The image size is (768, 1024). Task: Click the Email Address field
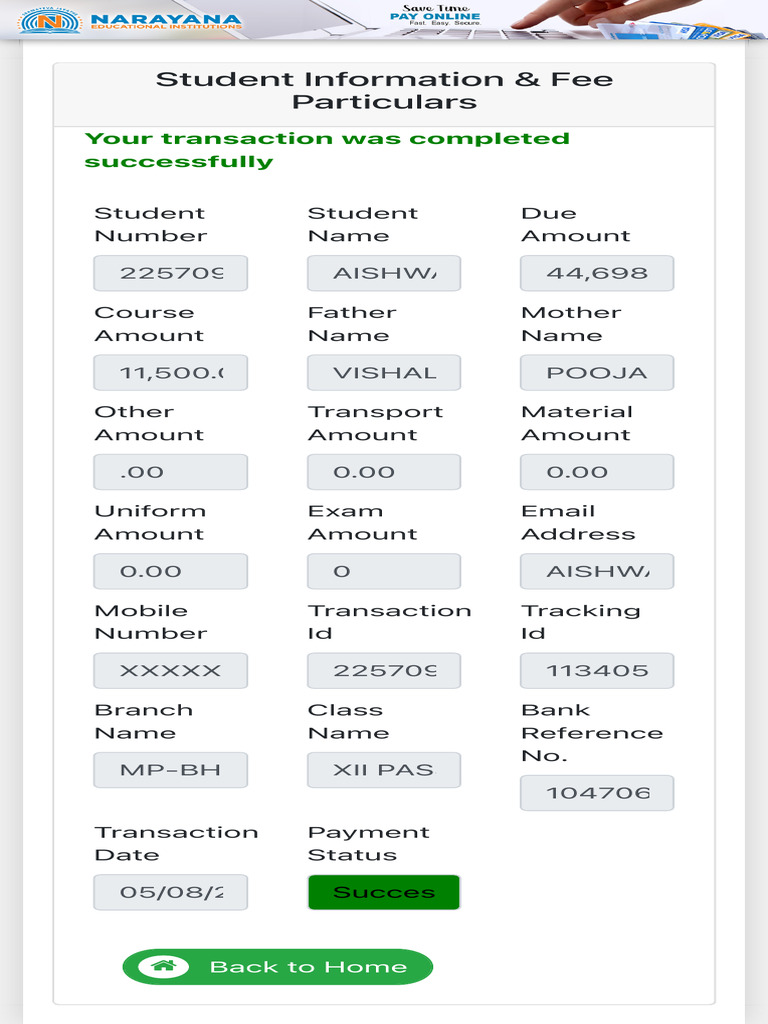pos(597,571)
